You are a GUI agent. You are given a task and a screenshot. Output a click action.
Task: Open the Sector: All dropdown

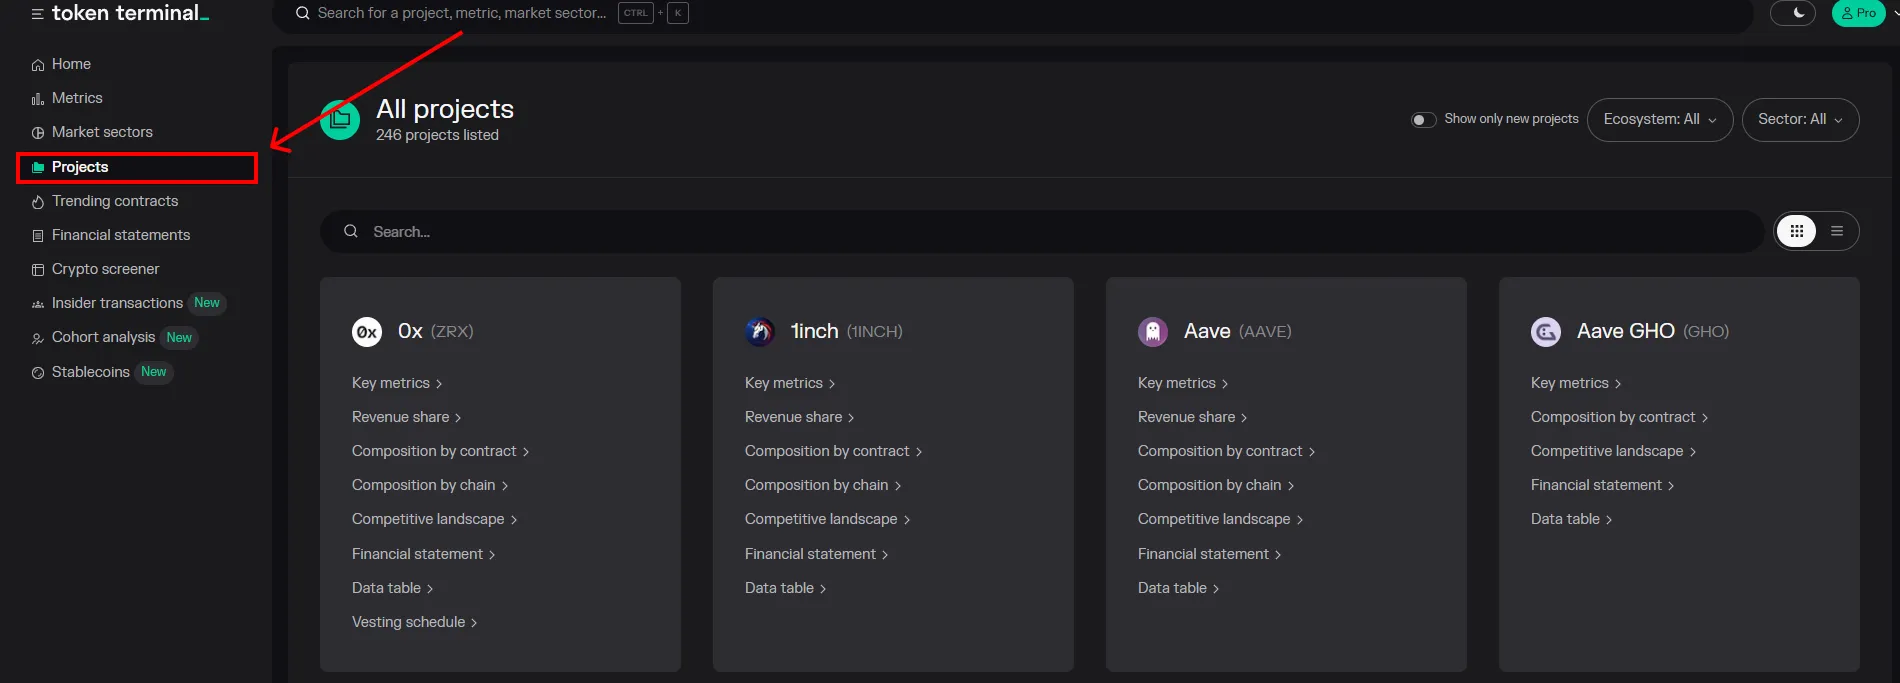[1800, 120]
